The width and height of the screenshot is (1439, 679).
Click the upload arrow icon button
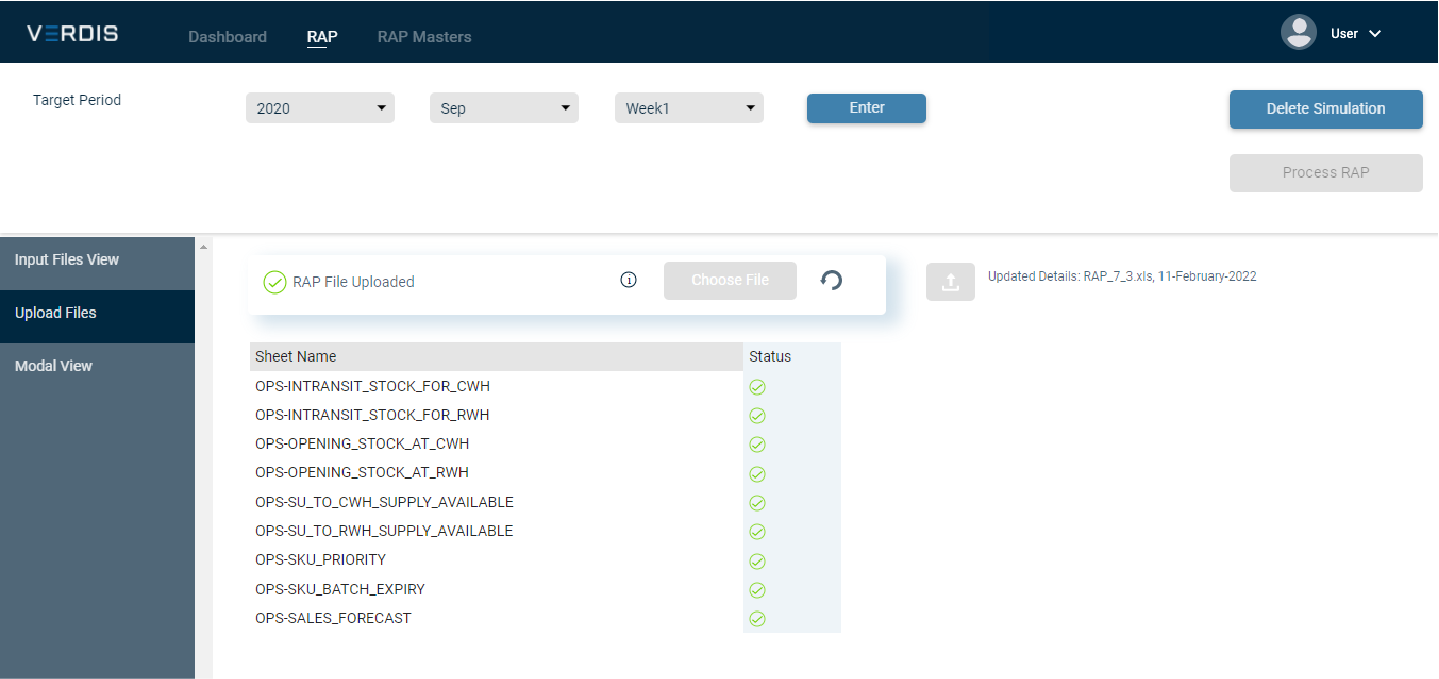point(950,282)
